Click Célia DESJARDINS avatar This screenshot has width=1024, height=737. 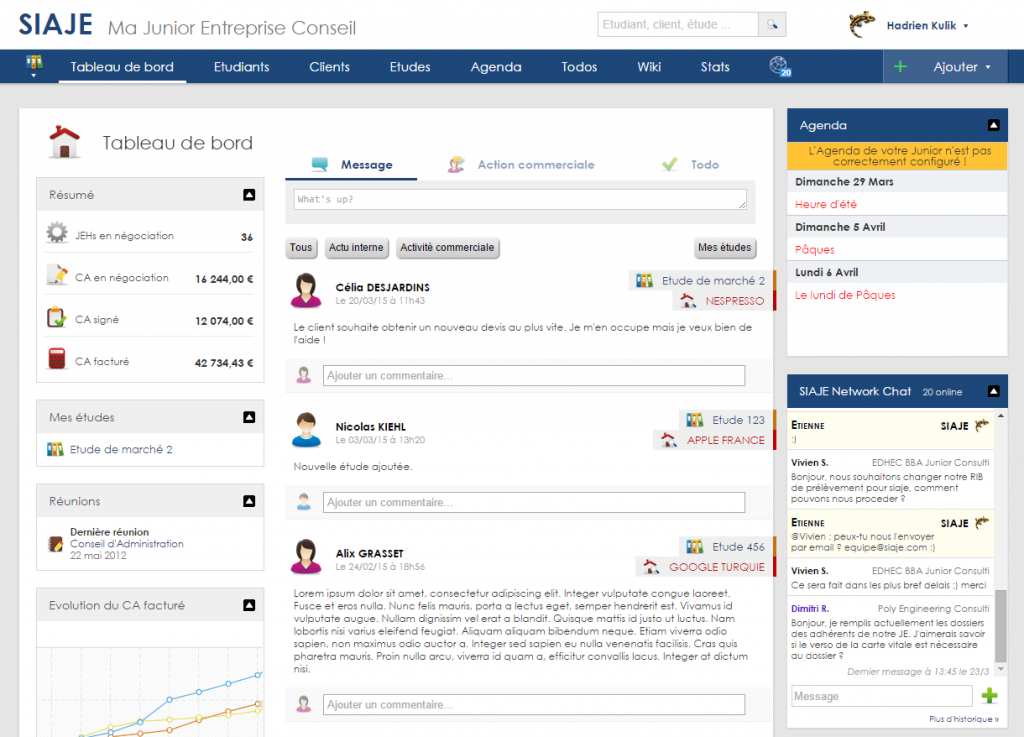pyautogui.click(x=306, y=291)
